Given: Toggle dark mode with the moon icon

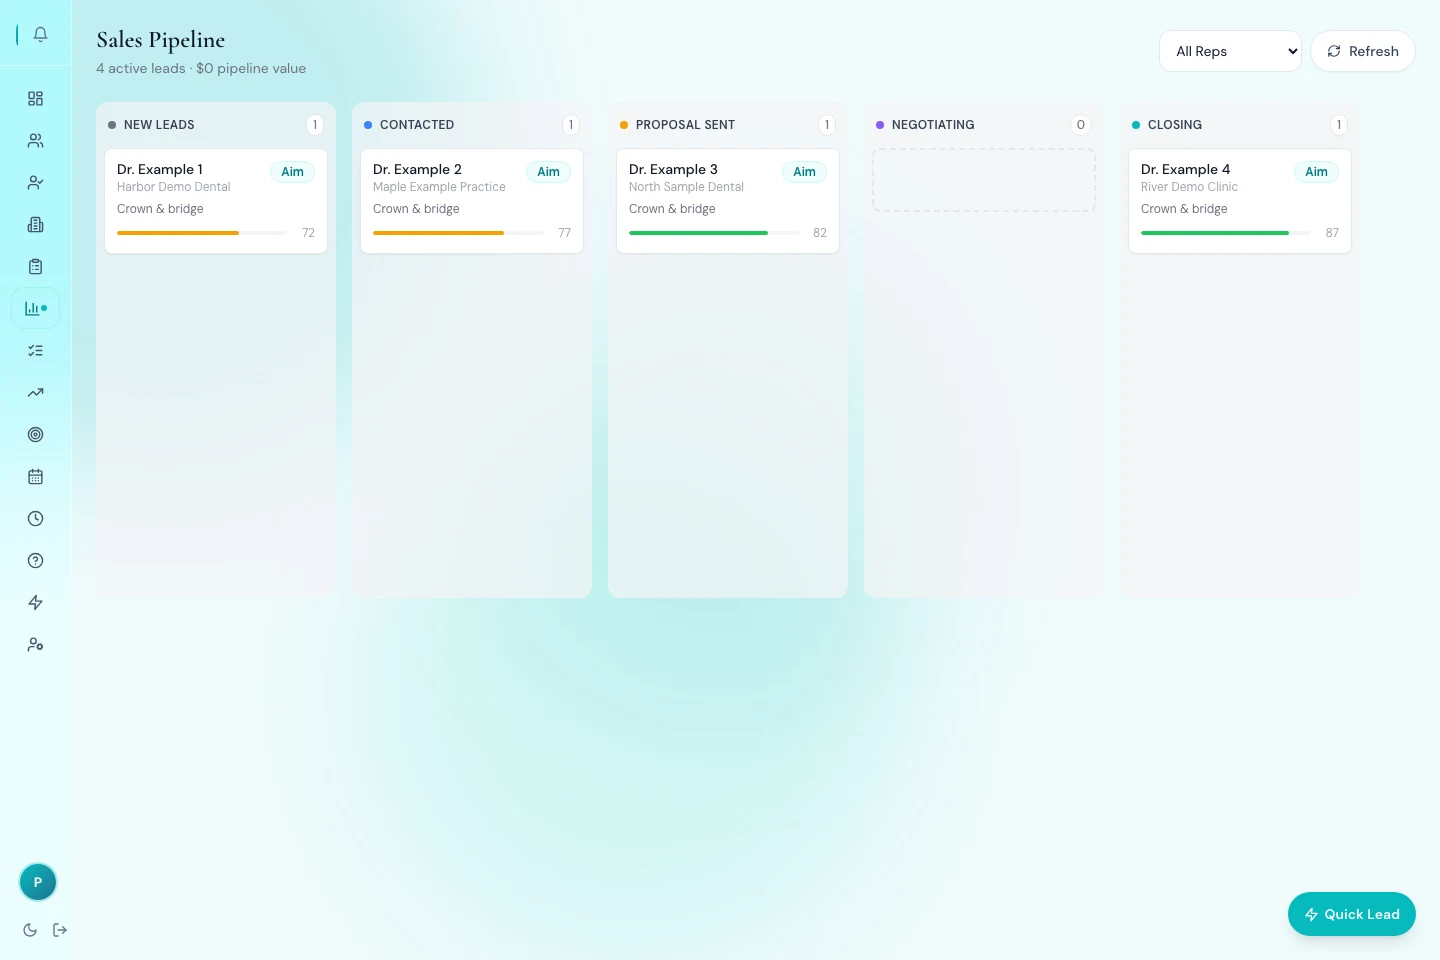Looking at the screenshot, I should tap(30, 930).
